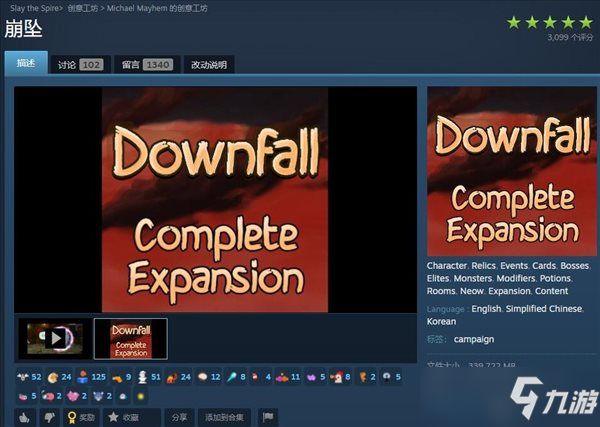Open the Downfall cover image in sidebar

click(x=512, y=171)
